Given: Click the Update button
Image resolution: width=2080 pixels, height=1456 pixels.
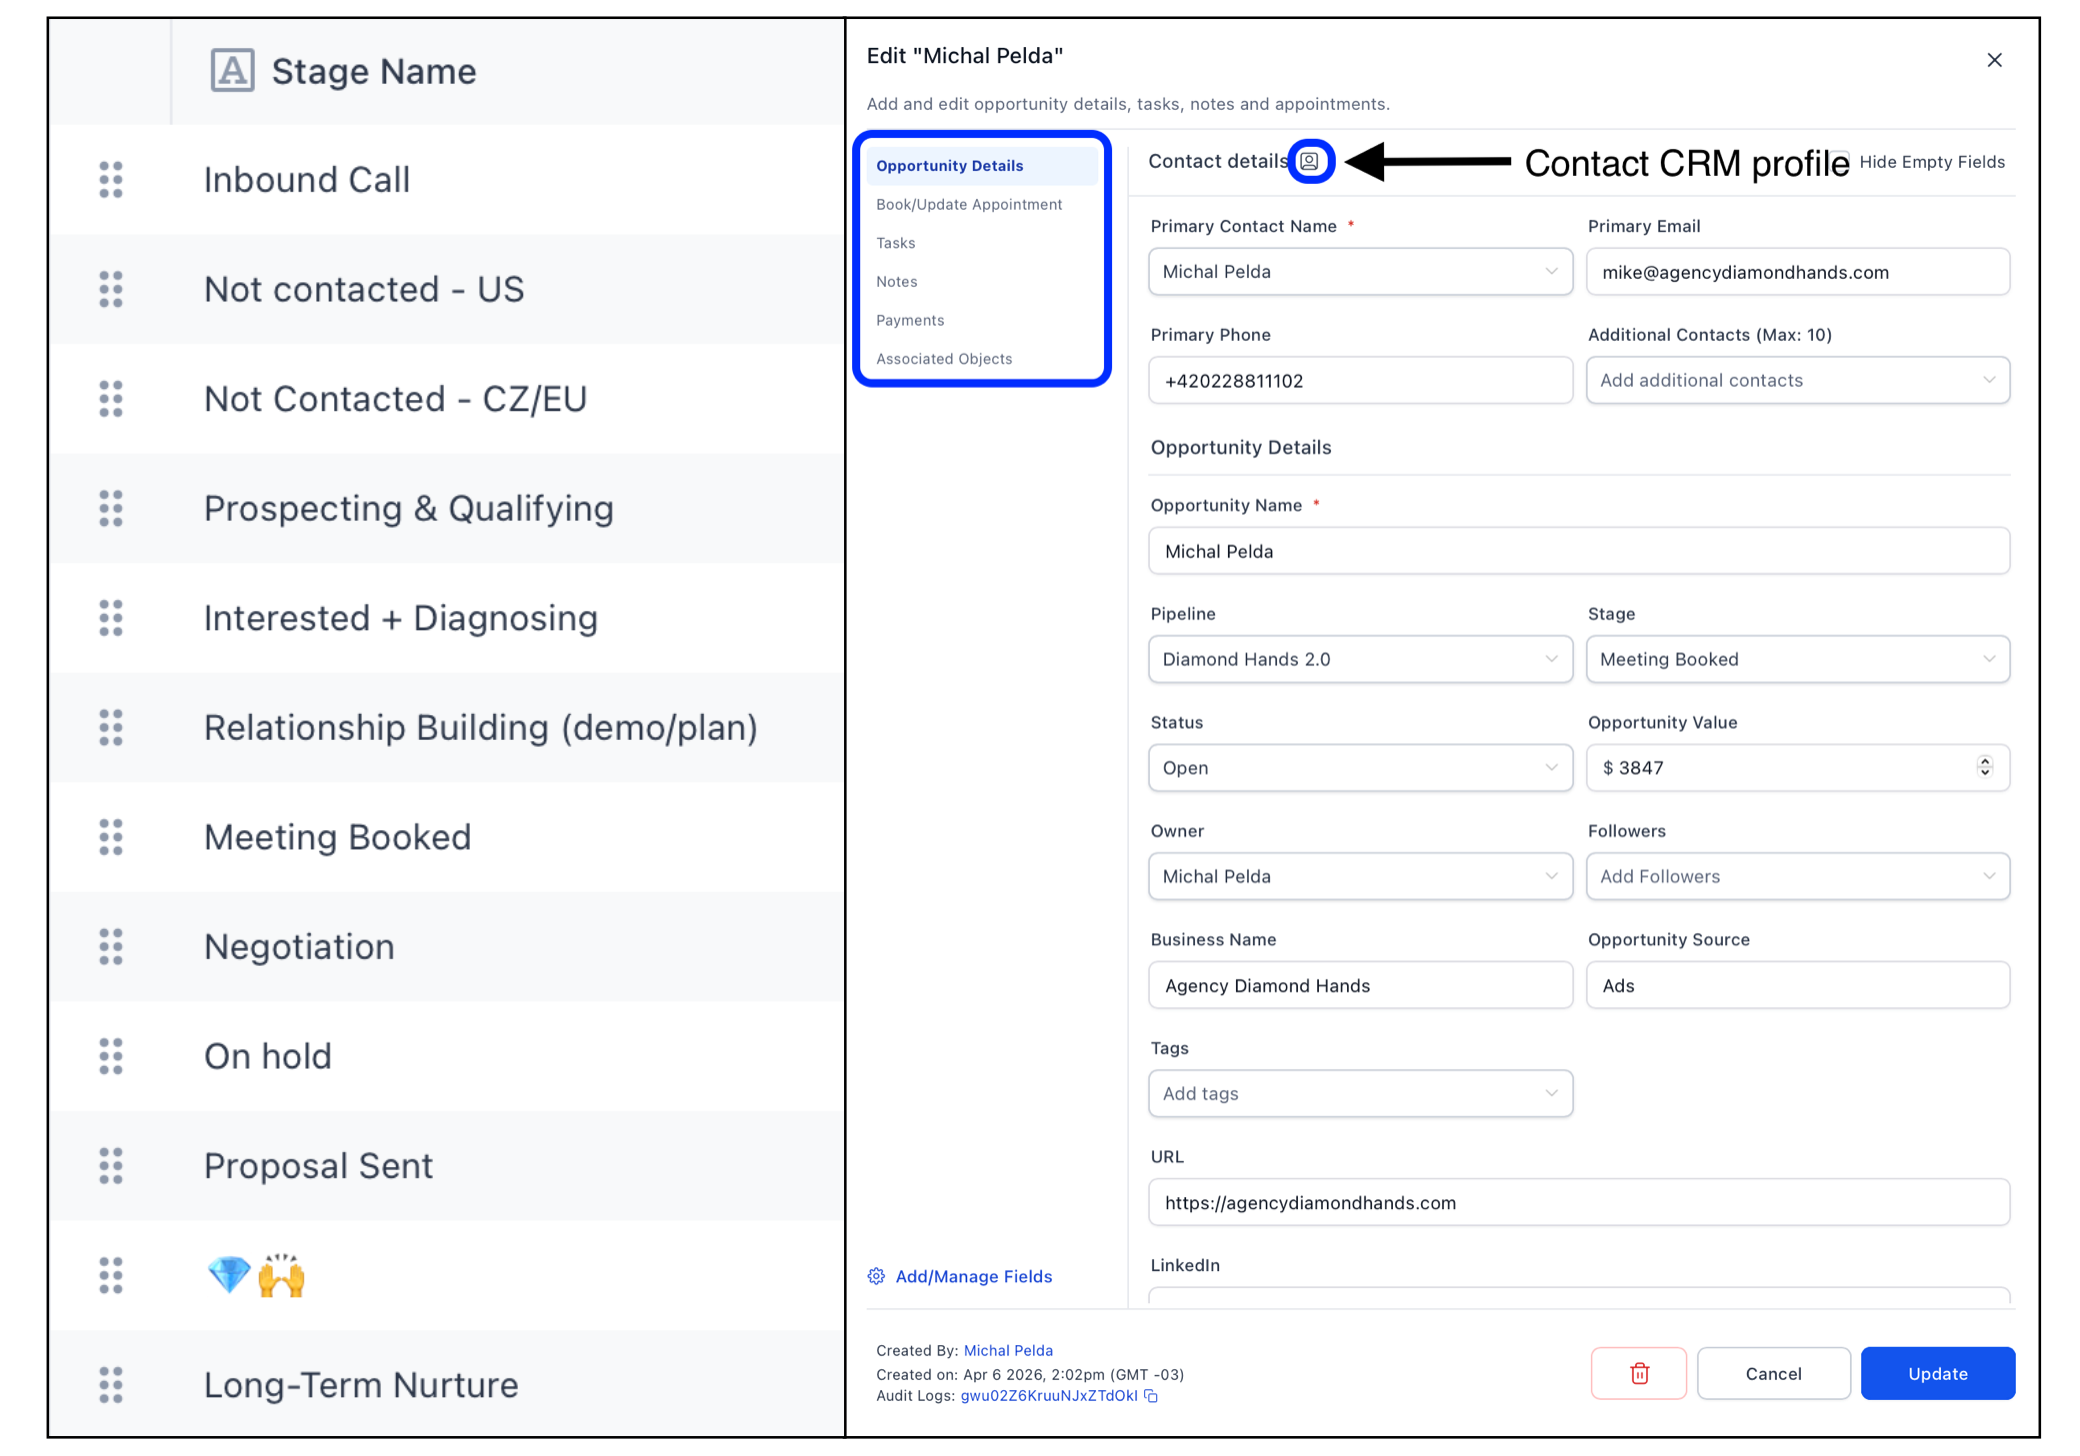Looking at the screenshot, I should pos(1937,1373).
